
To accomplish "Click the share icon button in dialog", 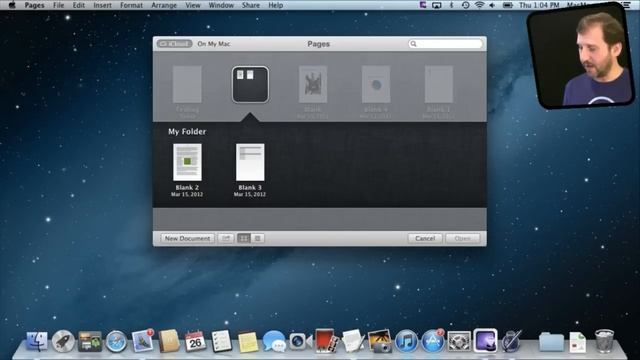I will coord(226,238).
